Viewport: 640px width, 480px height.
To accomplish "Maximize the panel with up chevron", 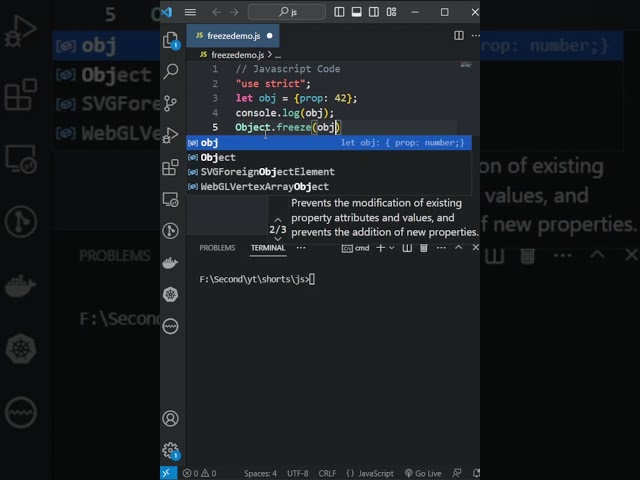I will point(458,247).
